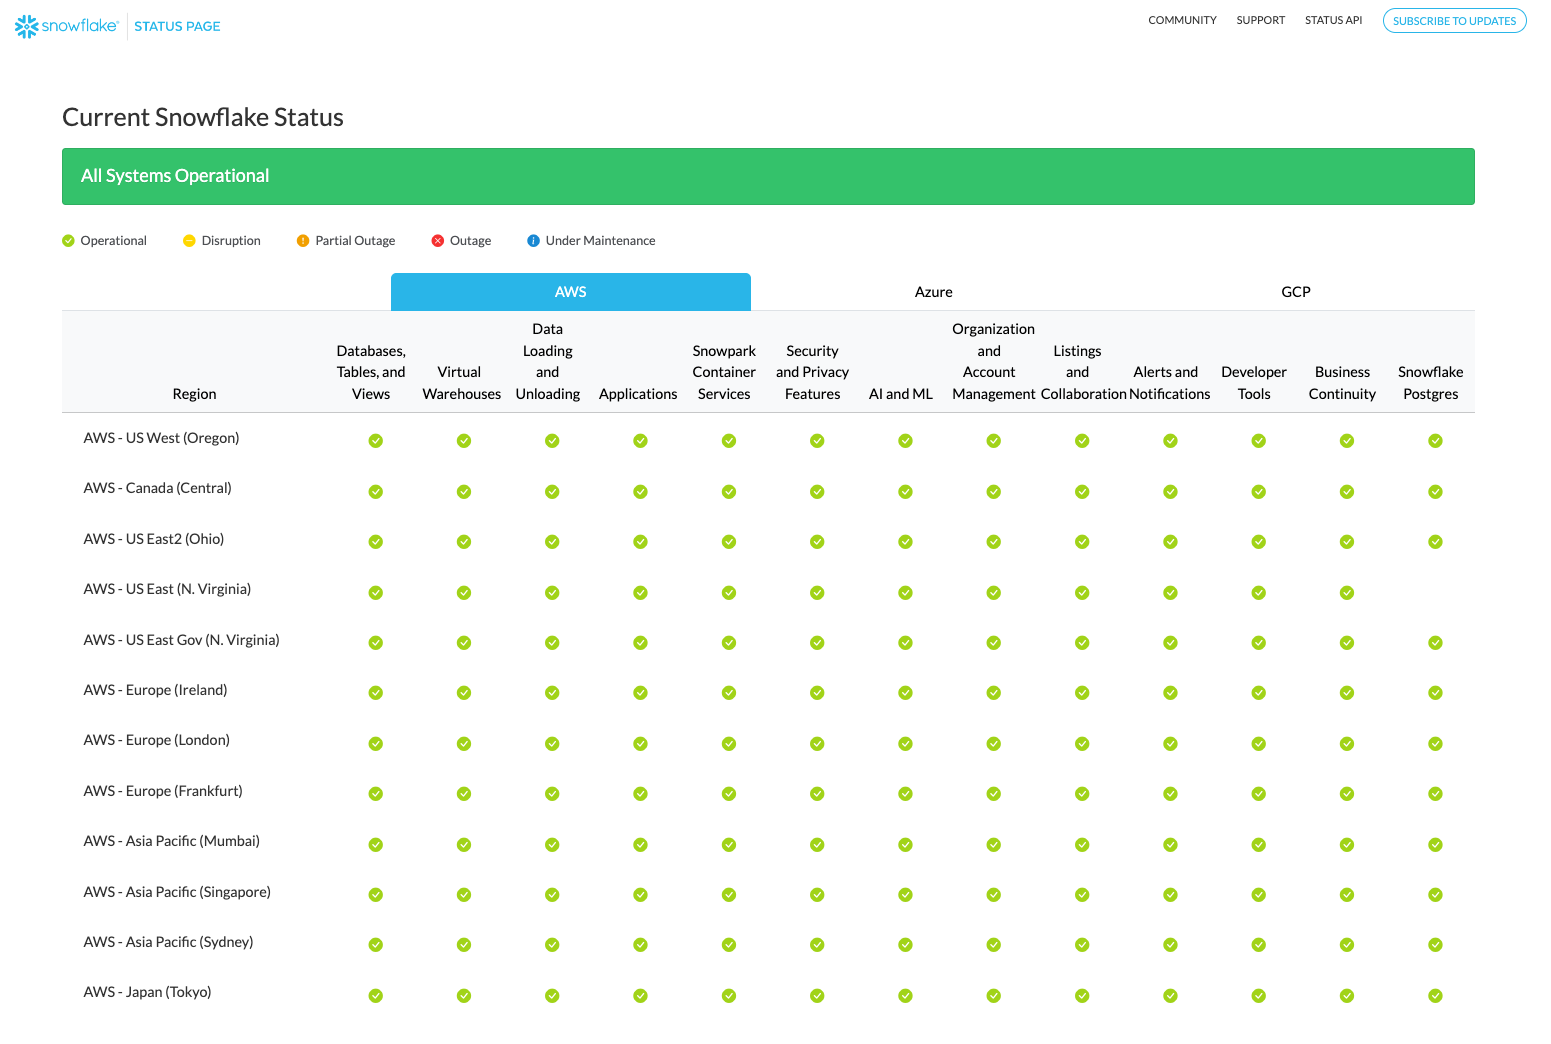Switch to the GCP tab
This screenshot has width=1551, height=1044.
pos(1296,292)
